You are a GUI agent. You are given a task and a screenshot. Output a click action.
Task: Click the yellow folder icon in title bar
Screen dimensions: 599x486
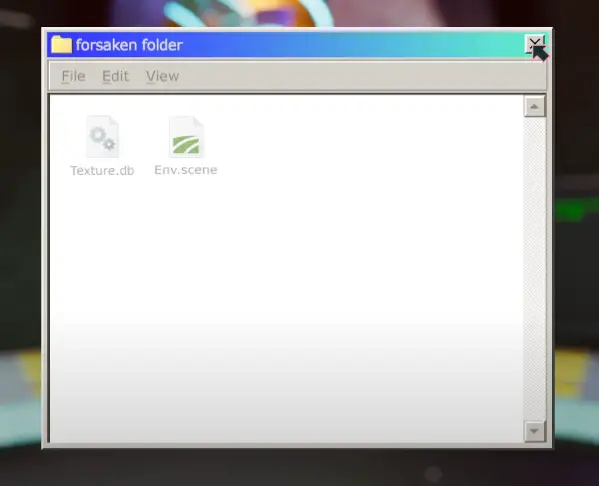pyautogui.click(x=62, y=45)
